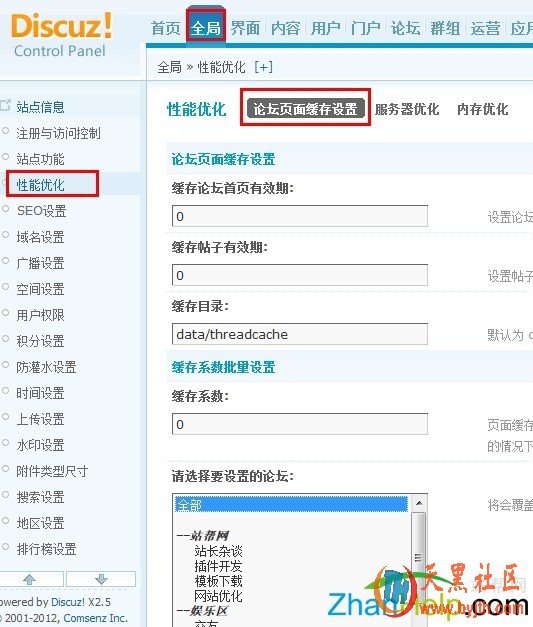Click the 缓存论坛首页有效期 input field
This screenshot has width=533, height=627.
click(x=299, y=216)
